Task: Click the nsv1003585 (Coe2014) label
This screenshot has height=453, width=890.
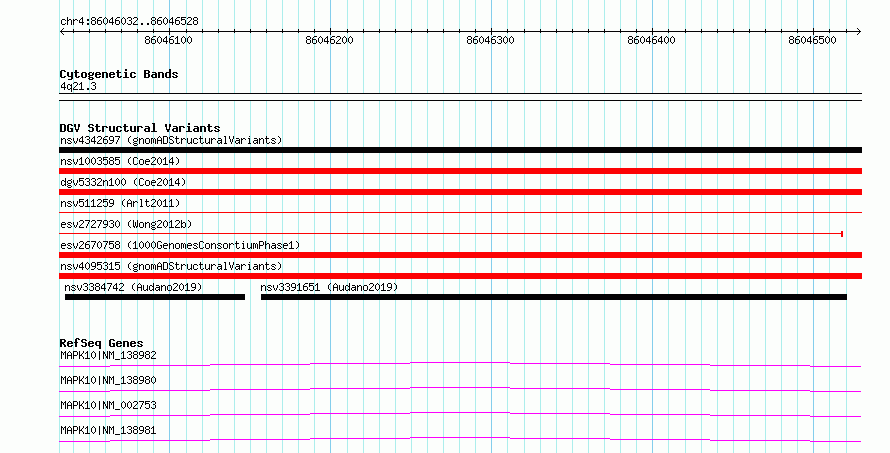Action: [x=120, y=161]
